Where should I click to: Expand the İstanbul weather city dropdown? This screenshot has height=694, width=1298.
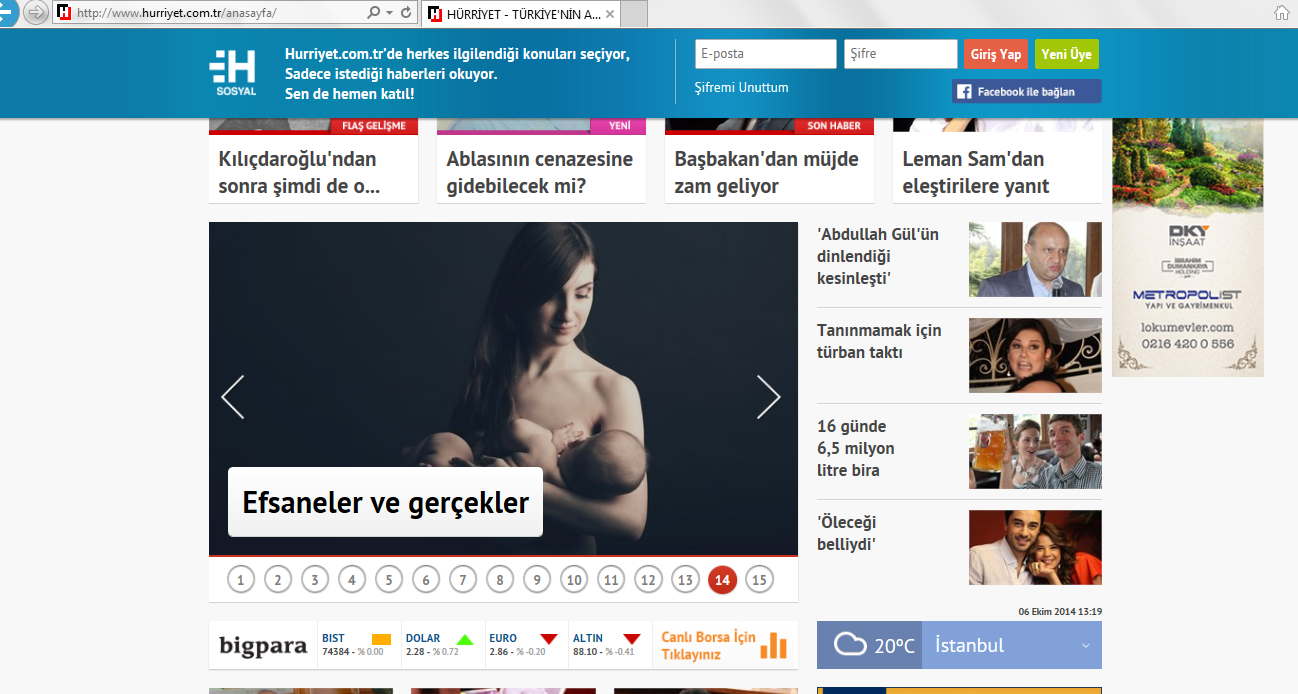1085,646
